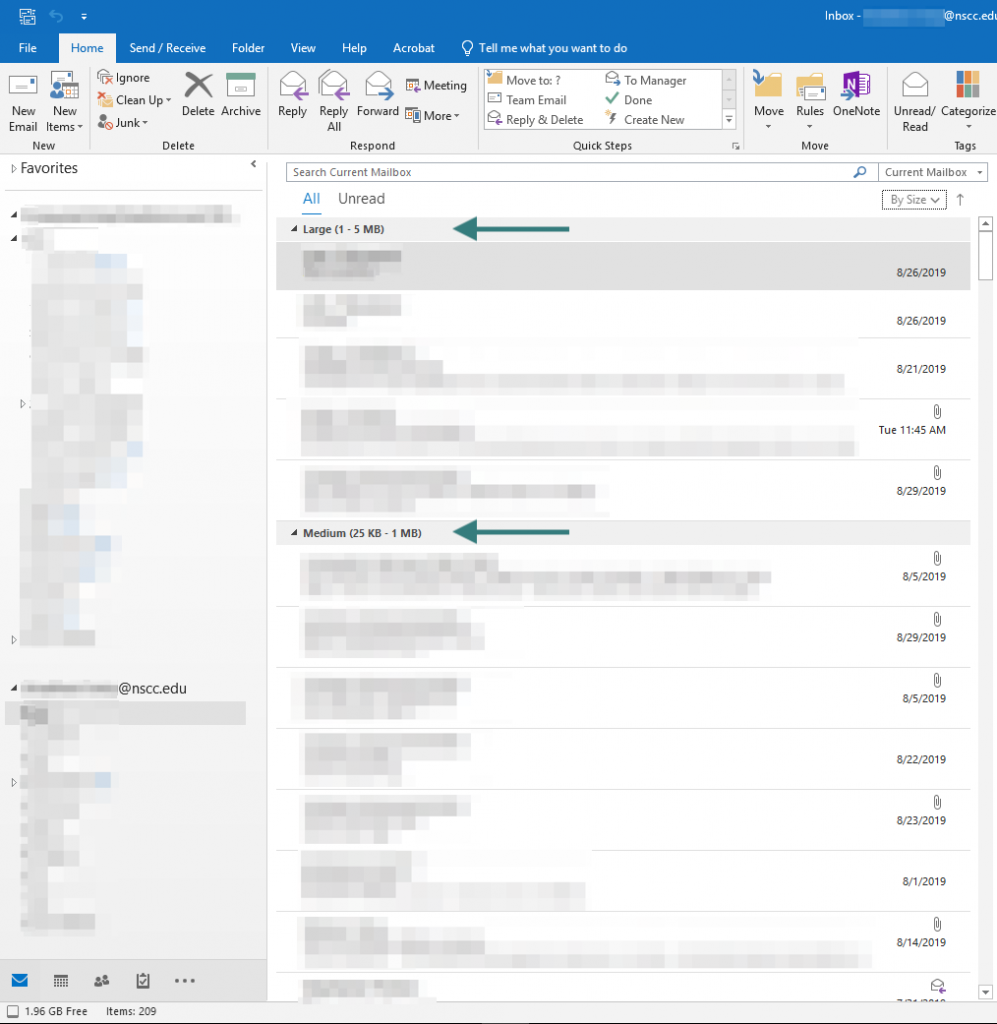This screenshot has width=997, height=1024.
Task: Open the Rules menu
Action: coord(810,102)
